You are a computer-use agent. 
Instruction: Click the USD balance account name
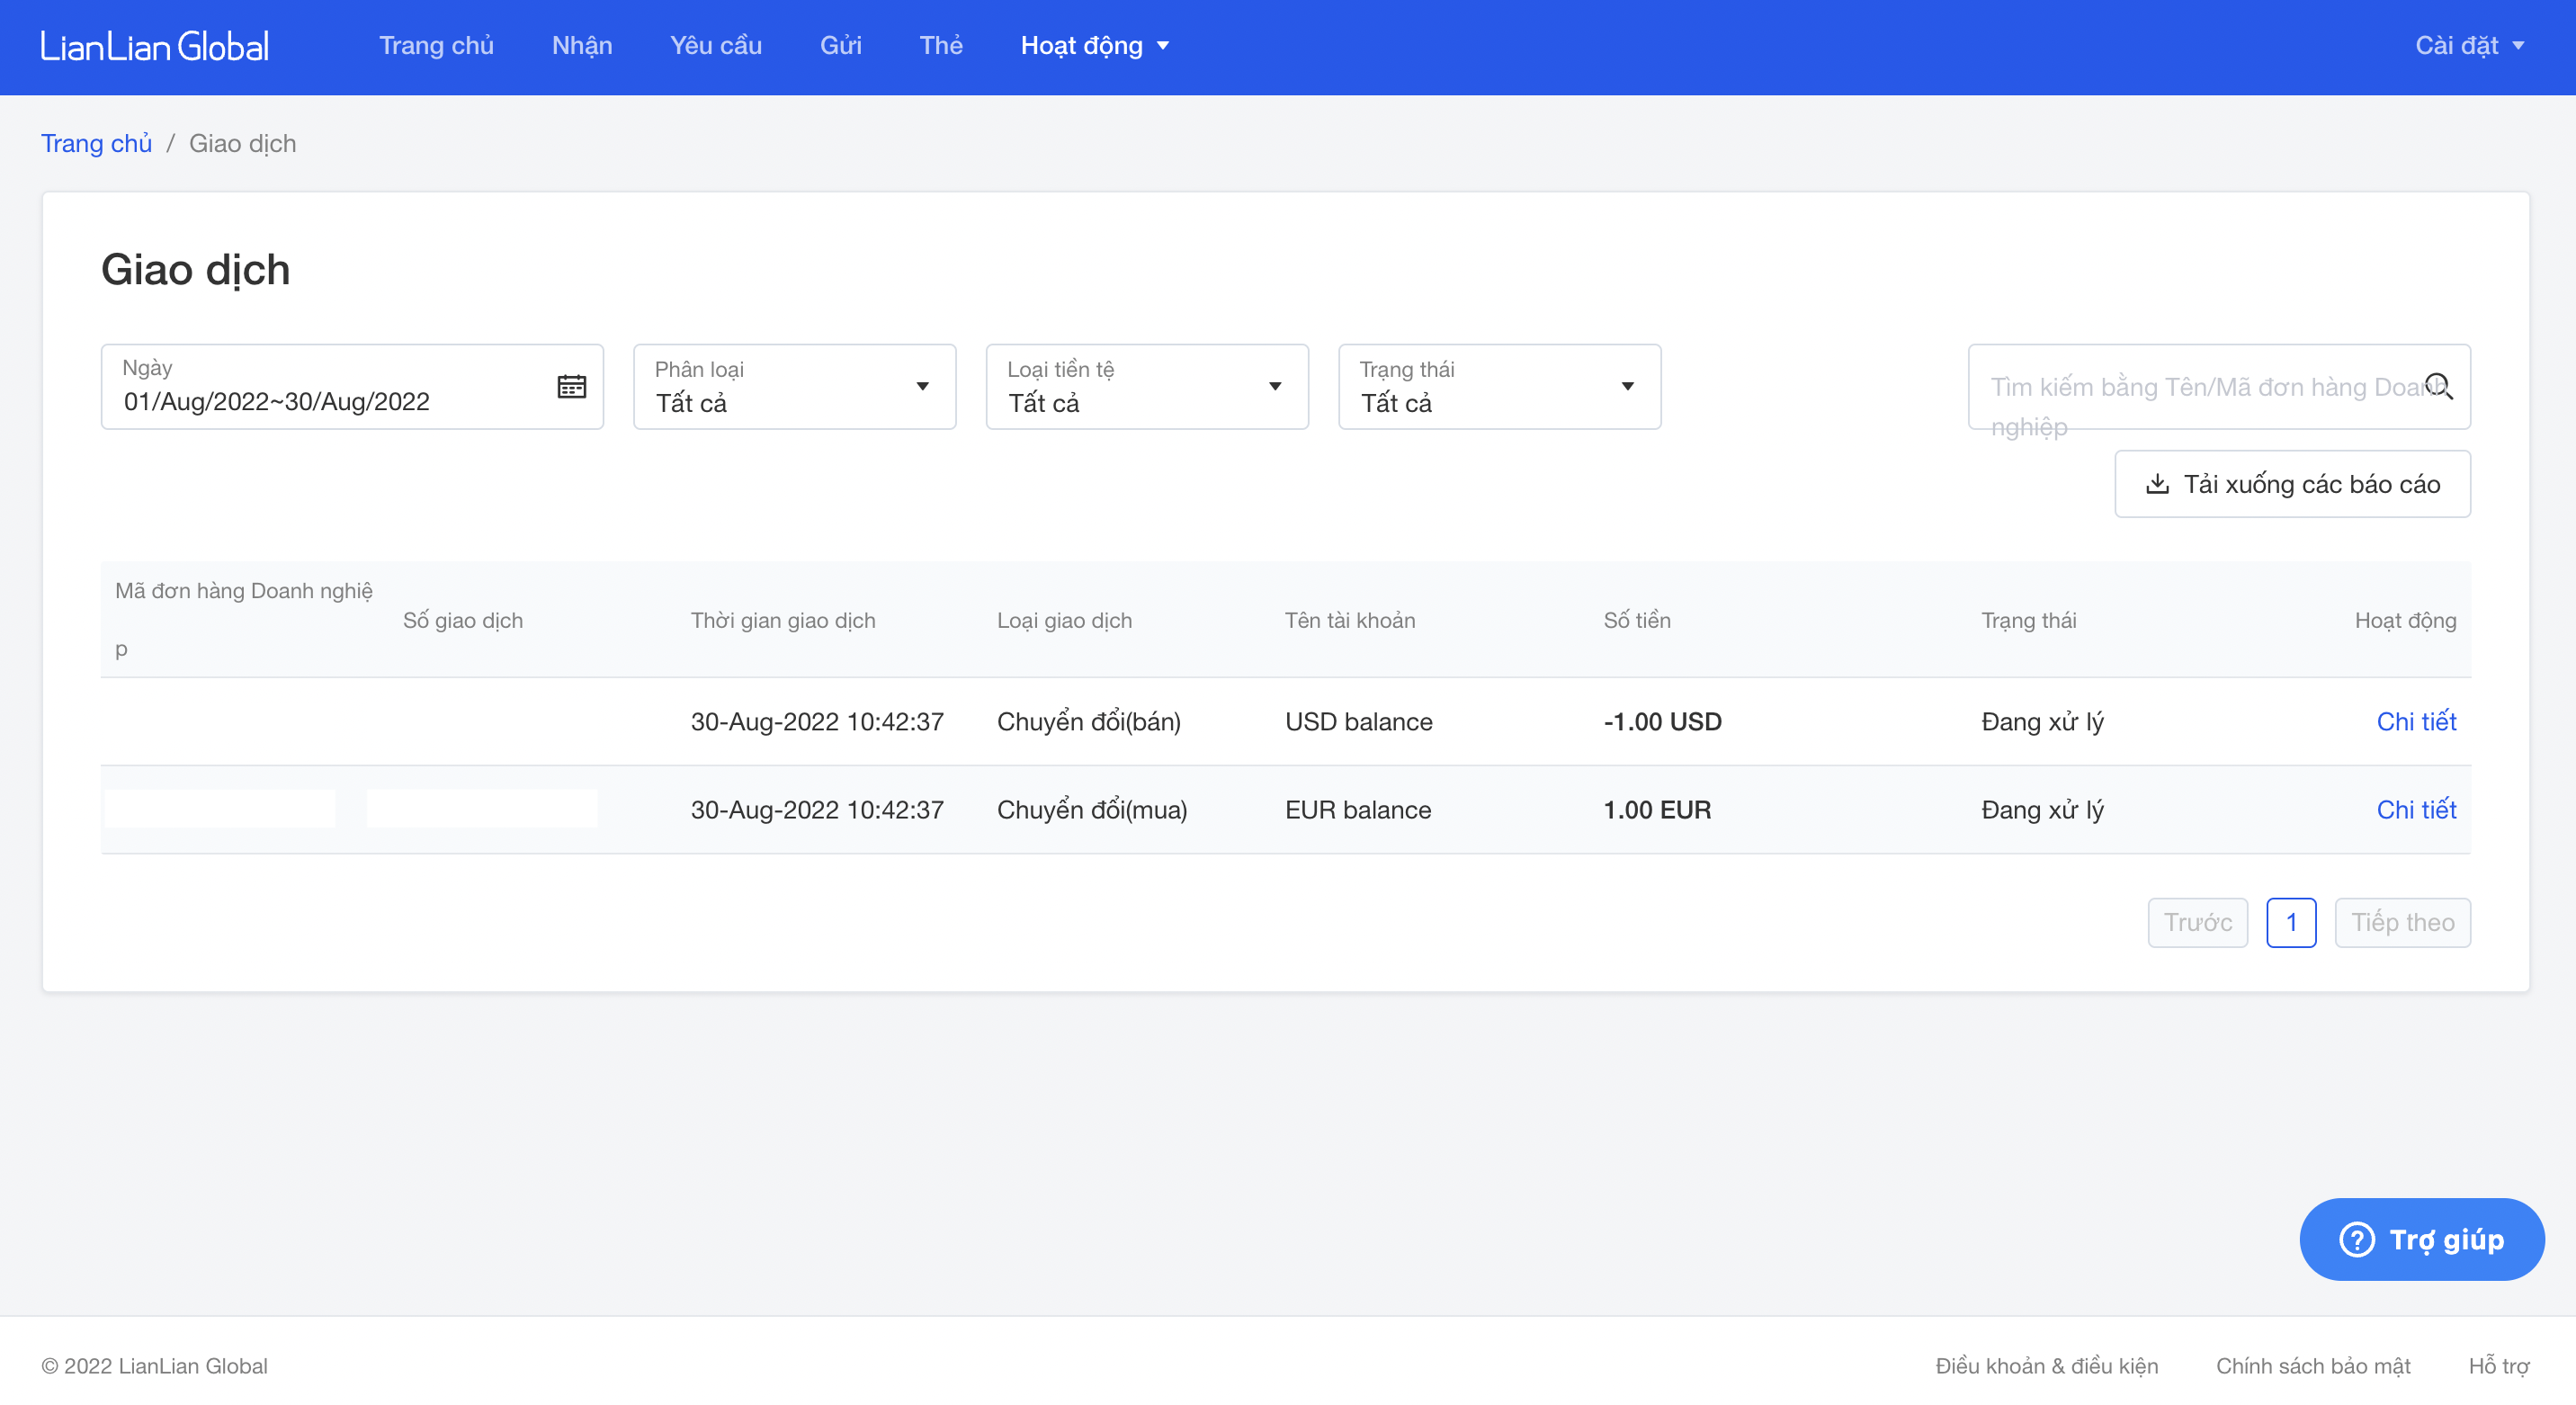point(1358,721)
